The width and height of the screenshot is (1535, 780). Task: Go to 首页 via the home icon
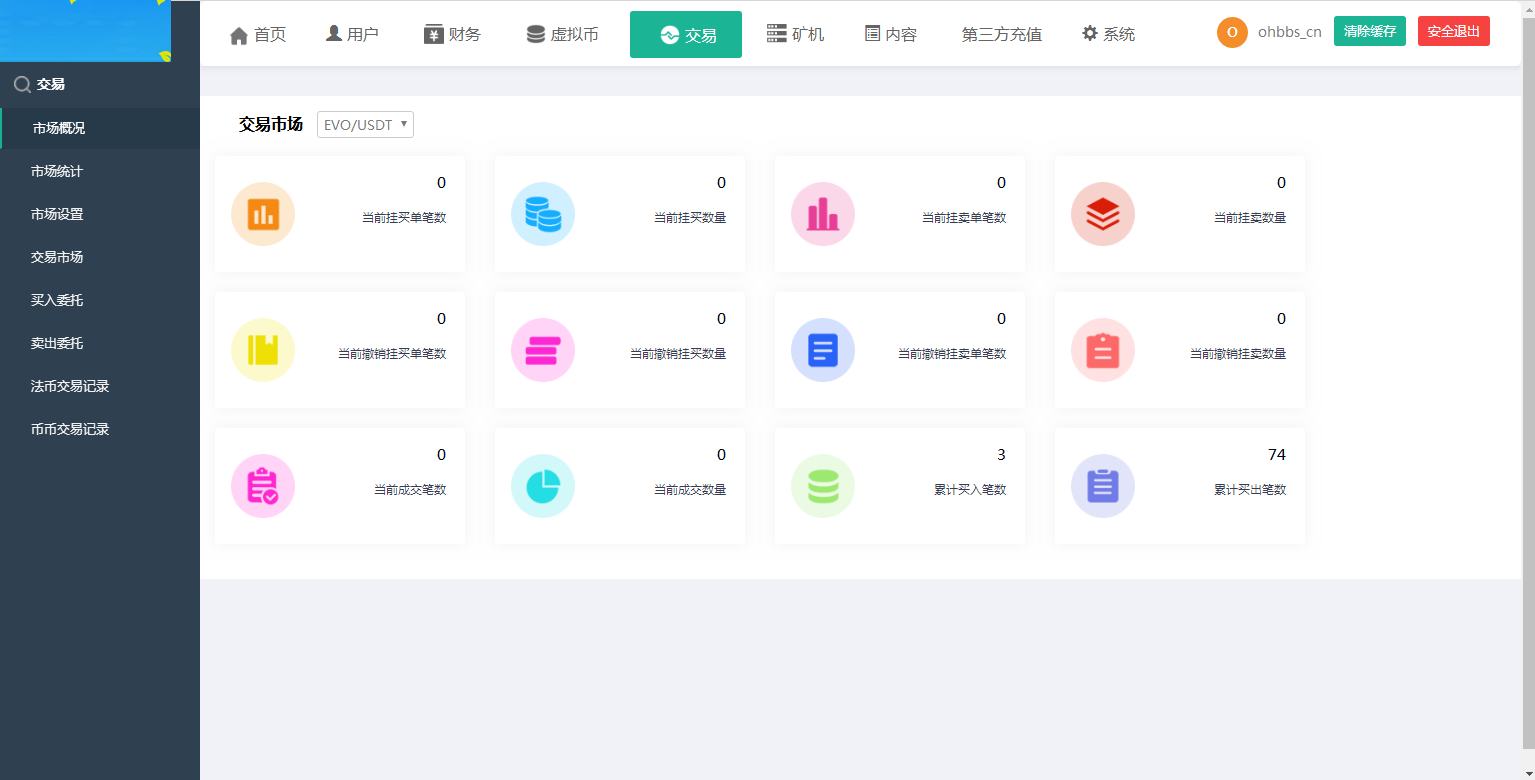tap(257, 33)
